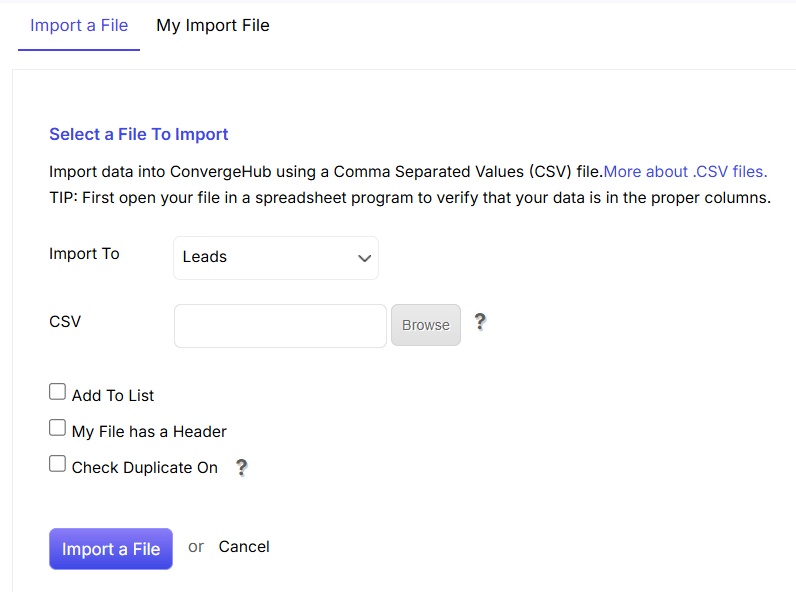Select the Import a File tab
This screenshot has width=796, height=592.
pos(79,25)
